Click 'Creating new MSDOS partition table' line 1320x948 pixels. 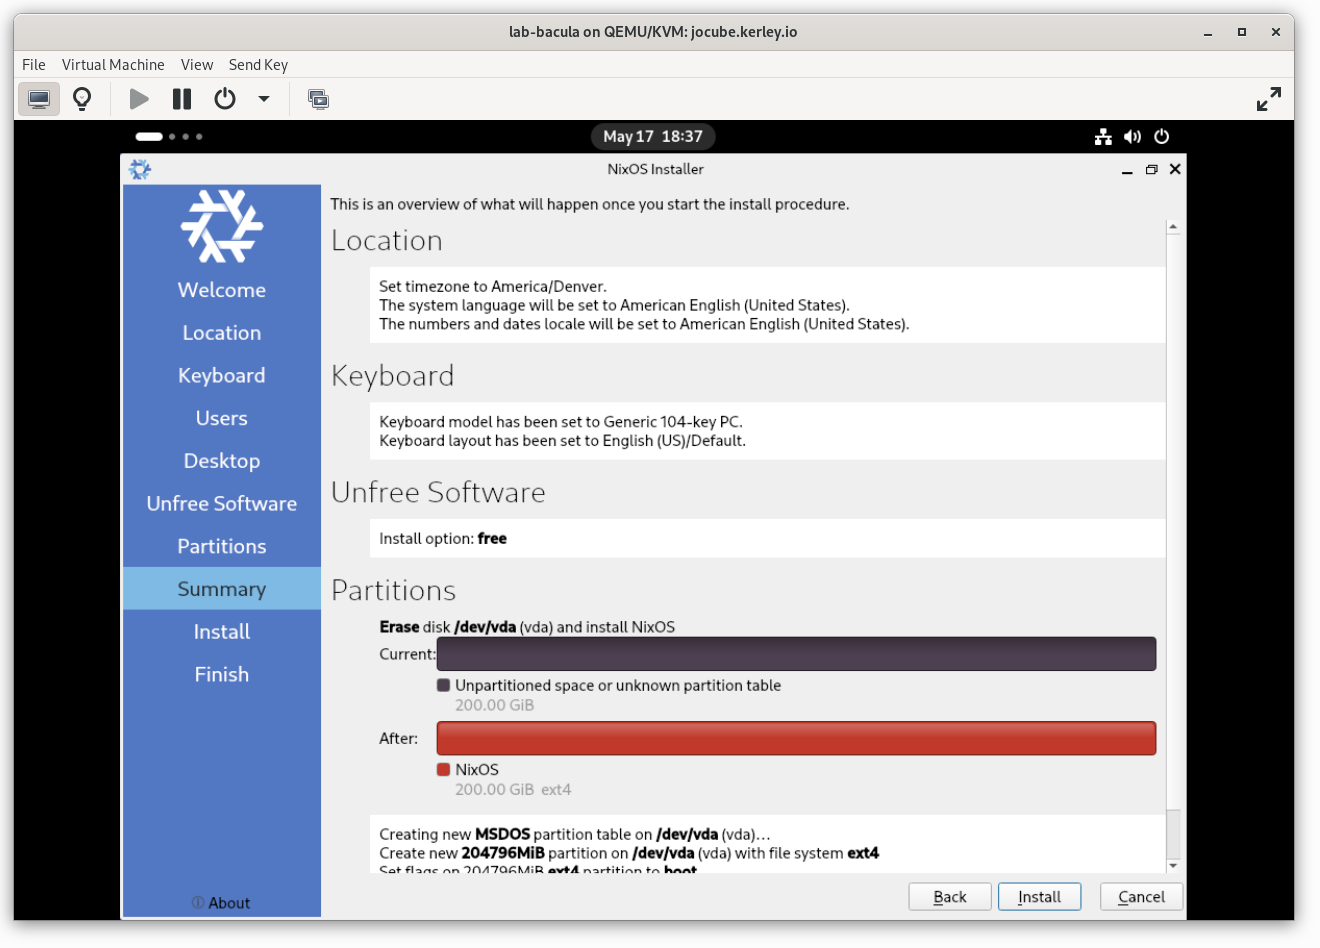click(x=575, y=835)
